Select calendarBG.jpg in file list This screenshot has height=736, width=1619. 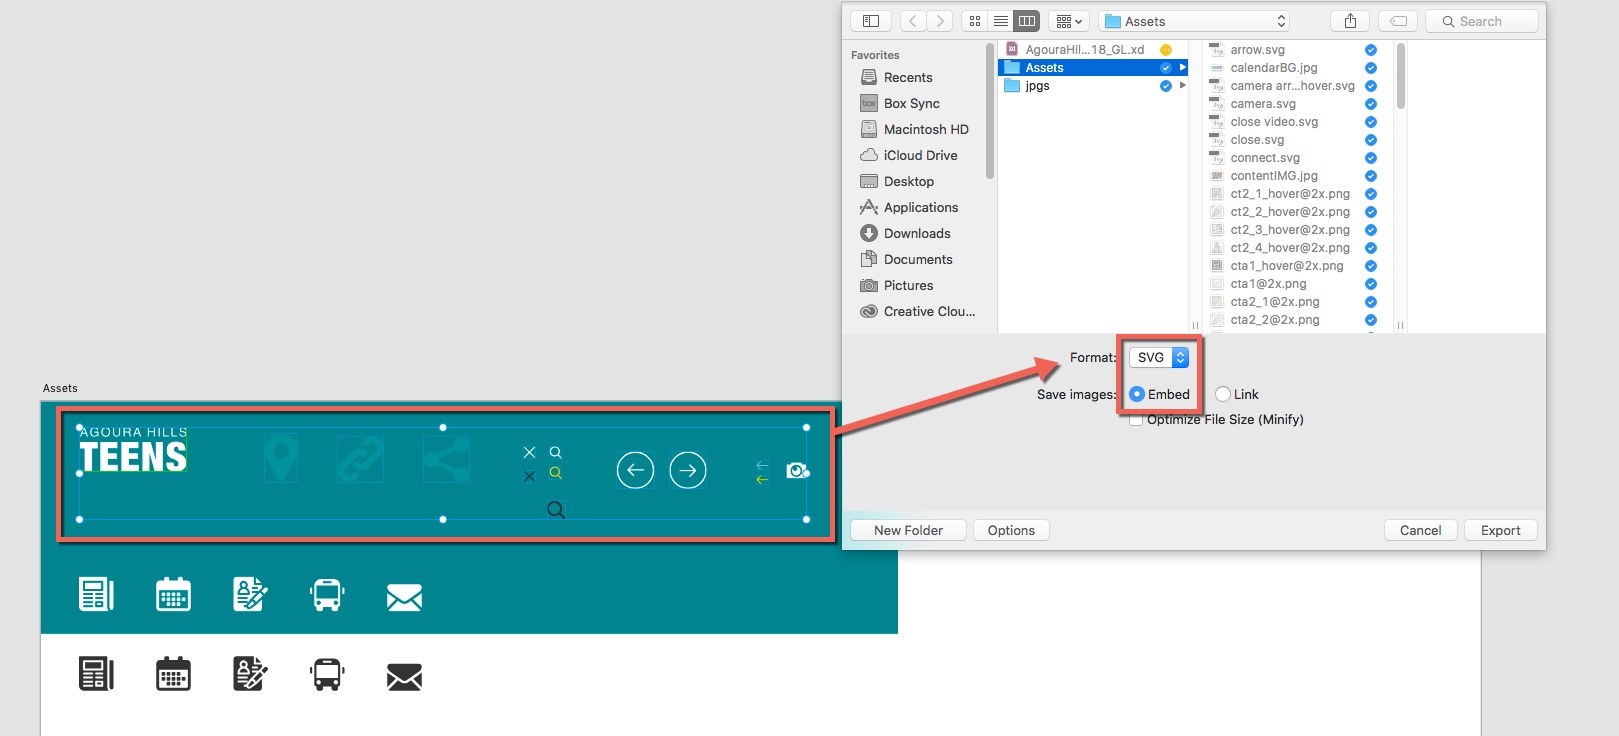(x=1273, y=67)
